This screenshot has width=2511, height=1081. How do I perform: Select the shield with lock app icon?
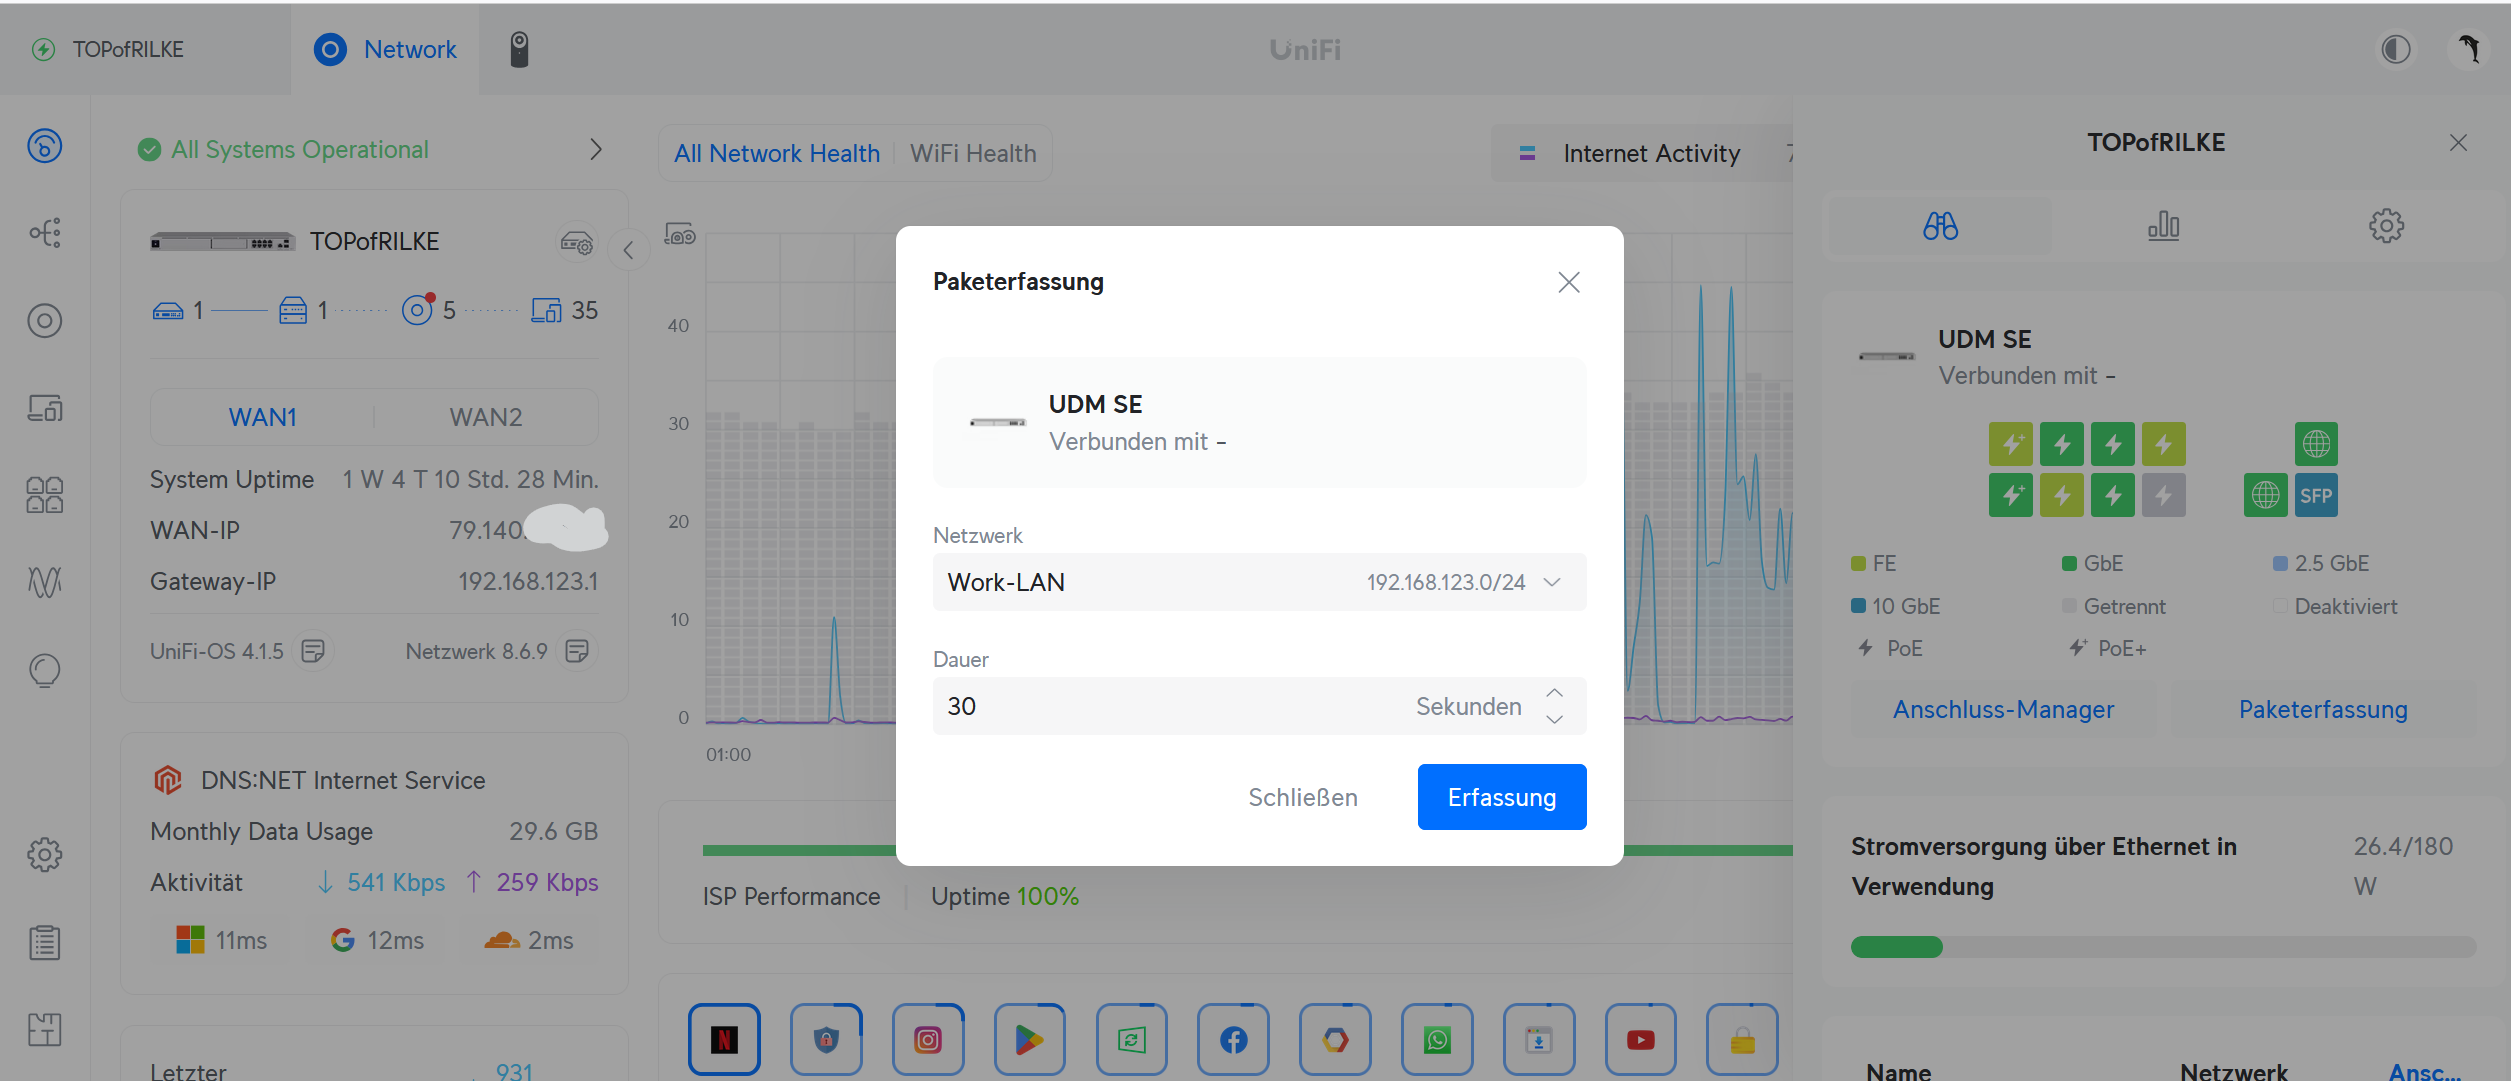tap(826, 1040)
